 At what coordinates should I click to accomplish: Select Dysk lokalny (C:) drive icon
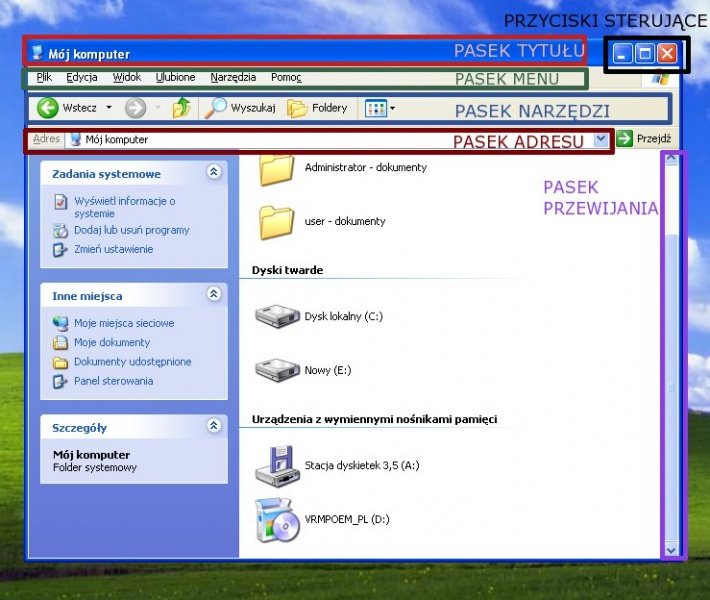[x=276, y=316]
